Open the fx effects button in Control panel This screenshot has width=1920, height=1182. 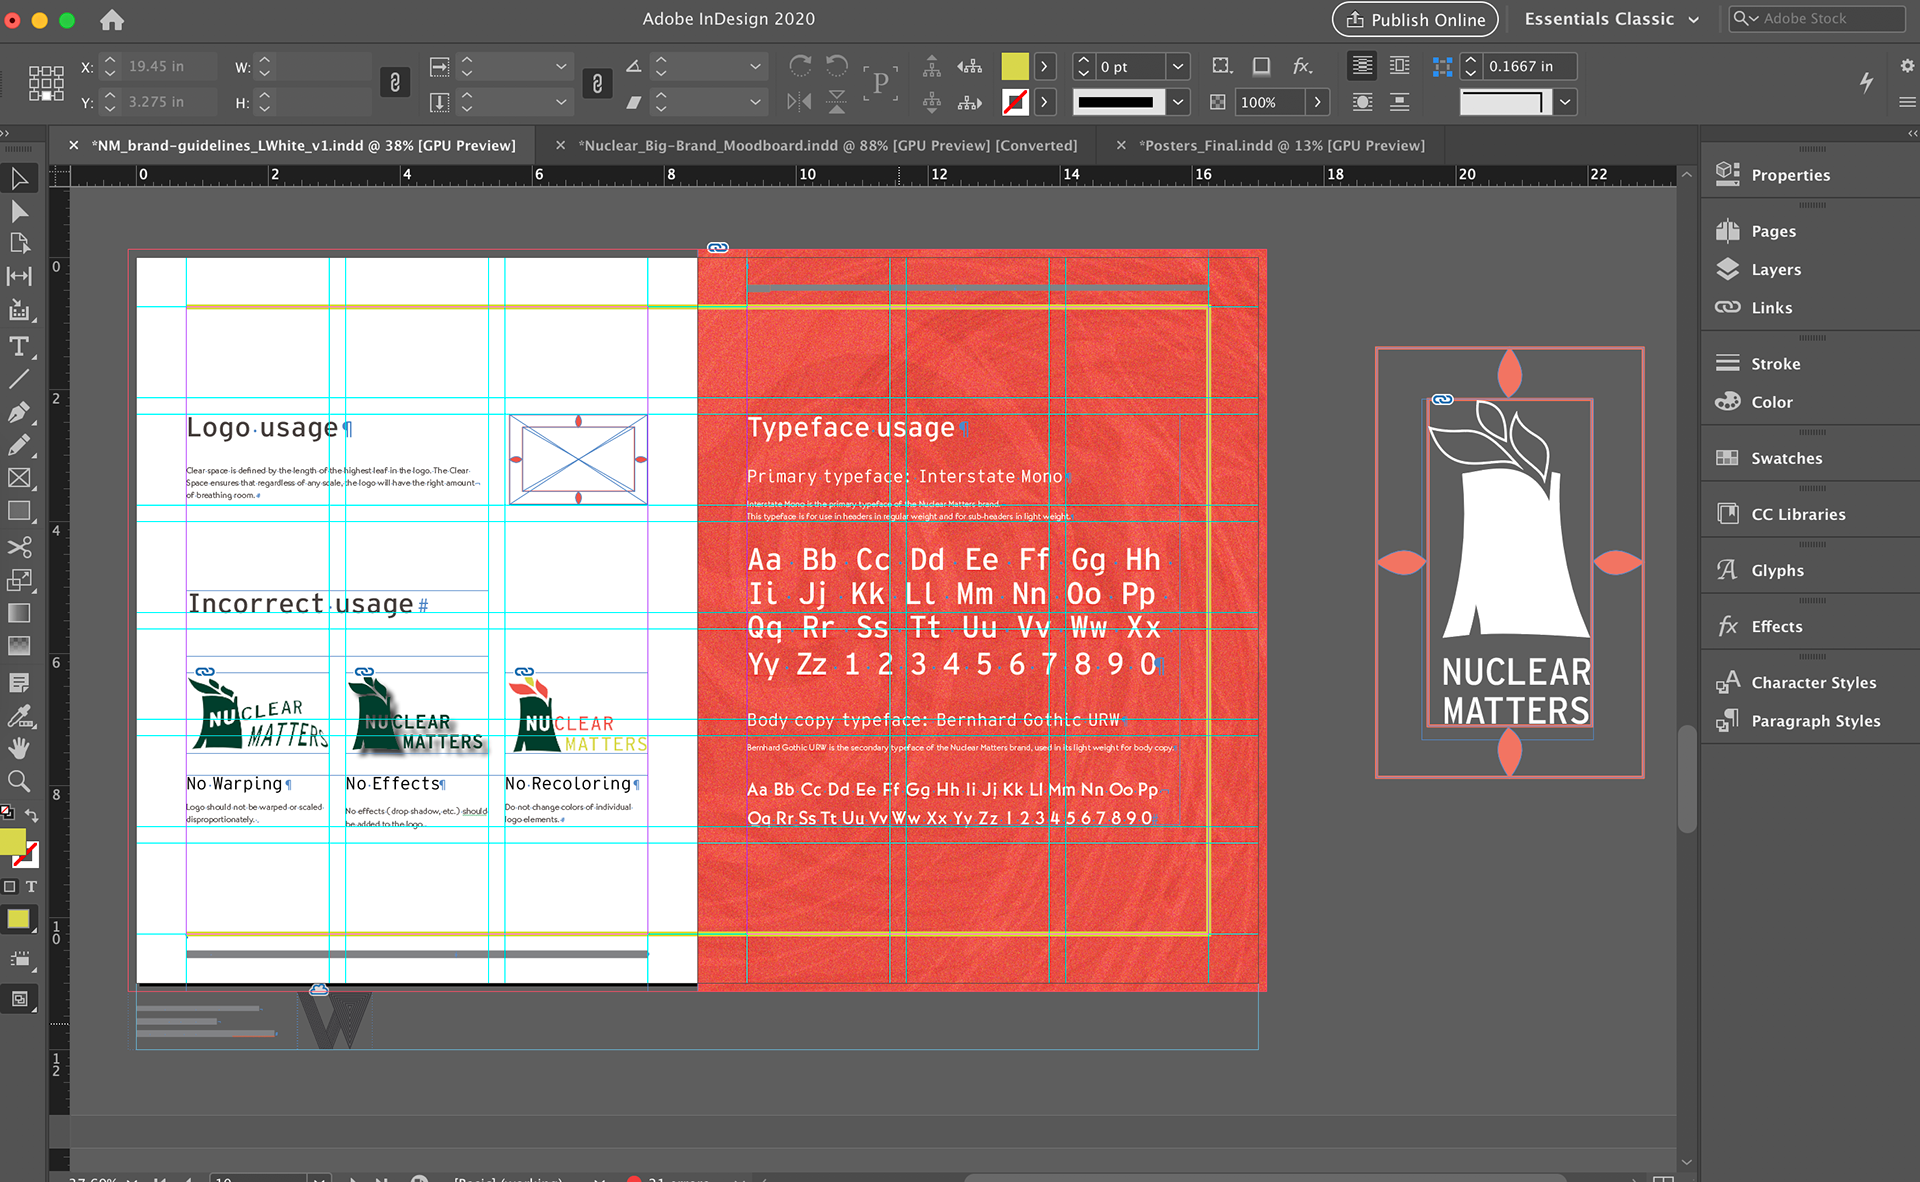pyautogui.click(x=1302, y=66)
